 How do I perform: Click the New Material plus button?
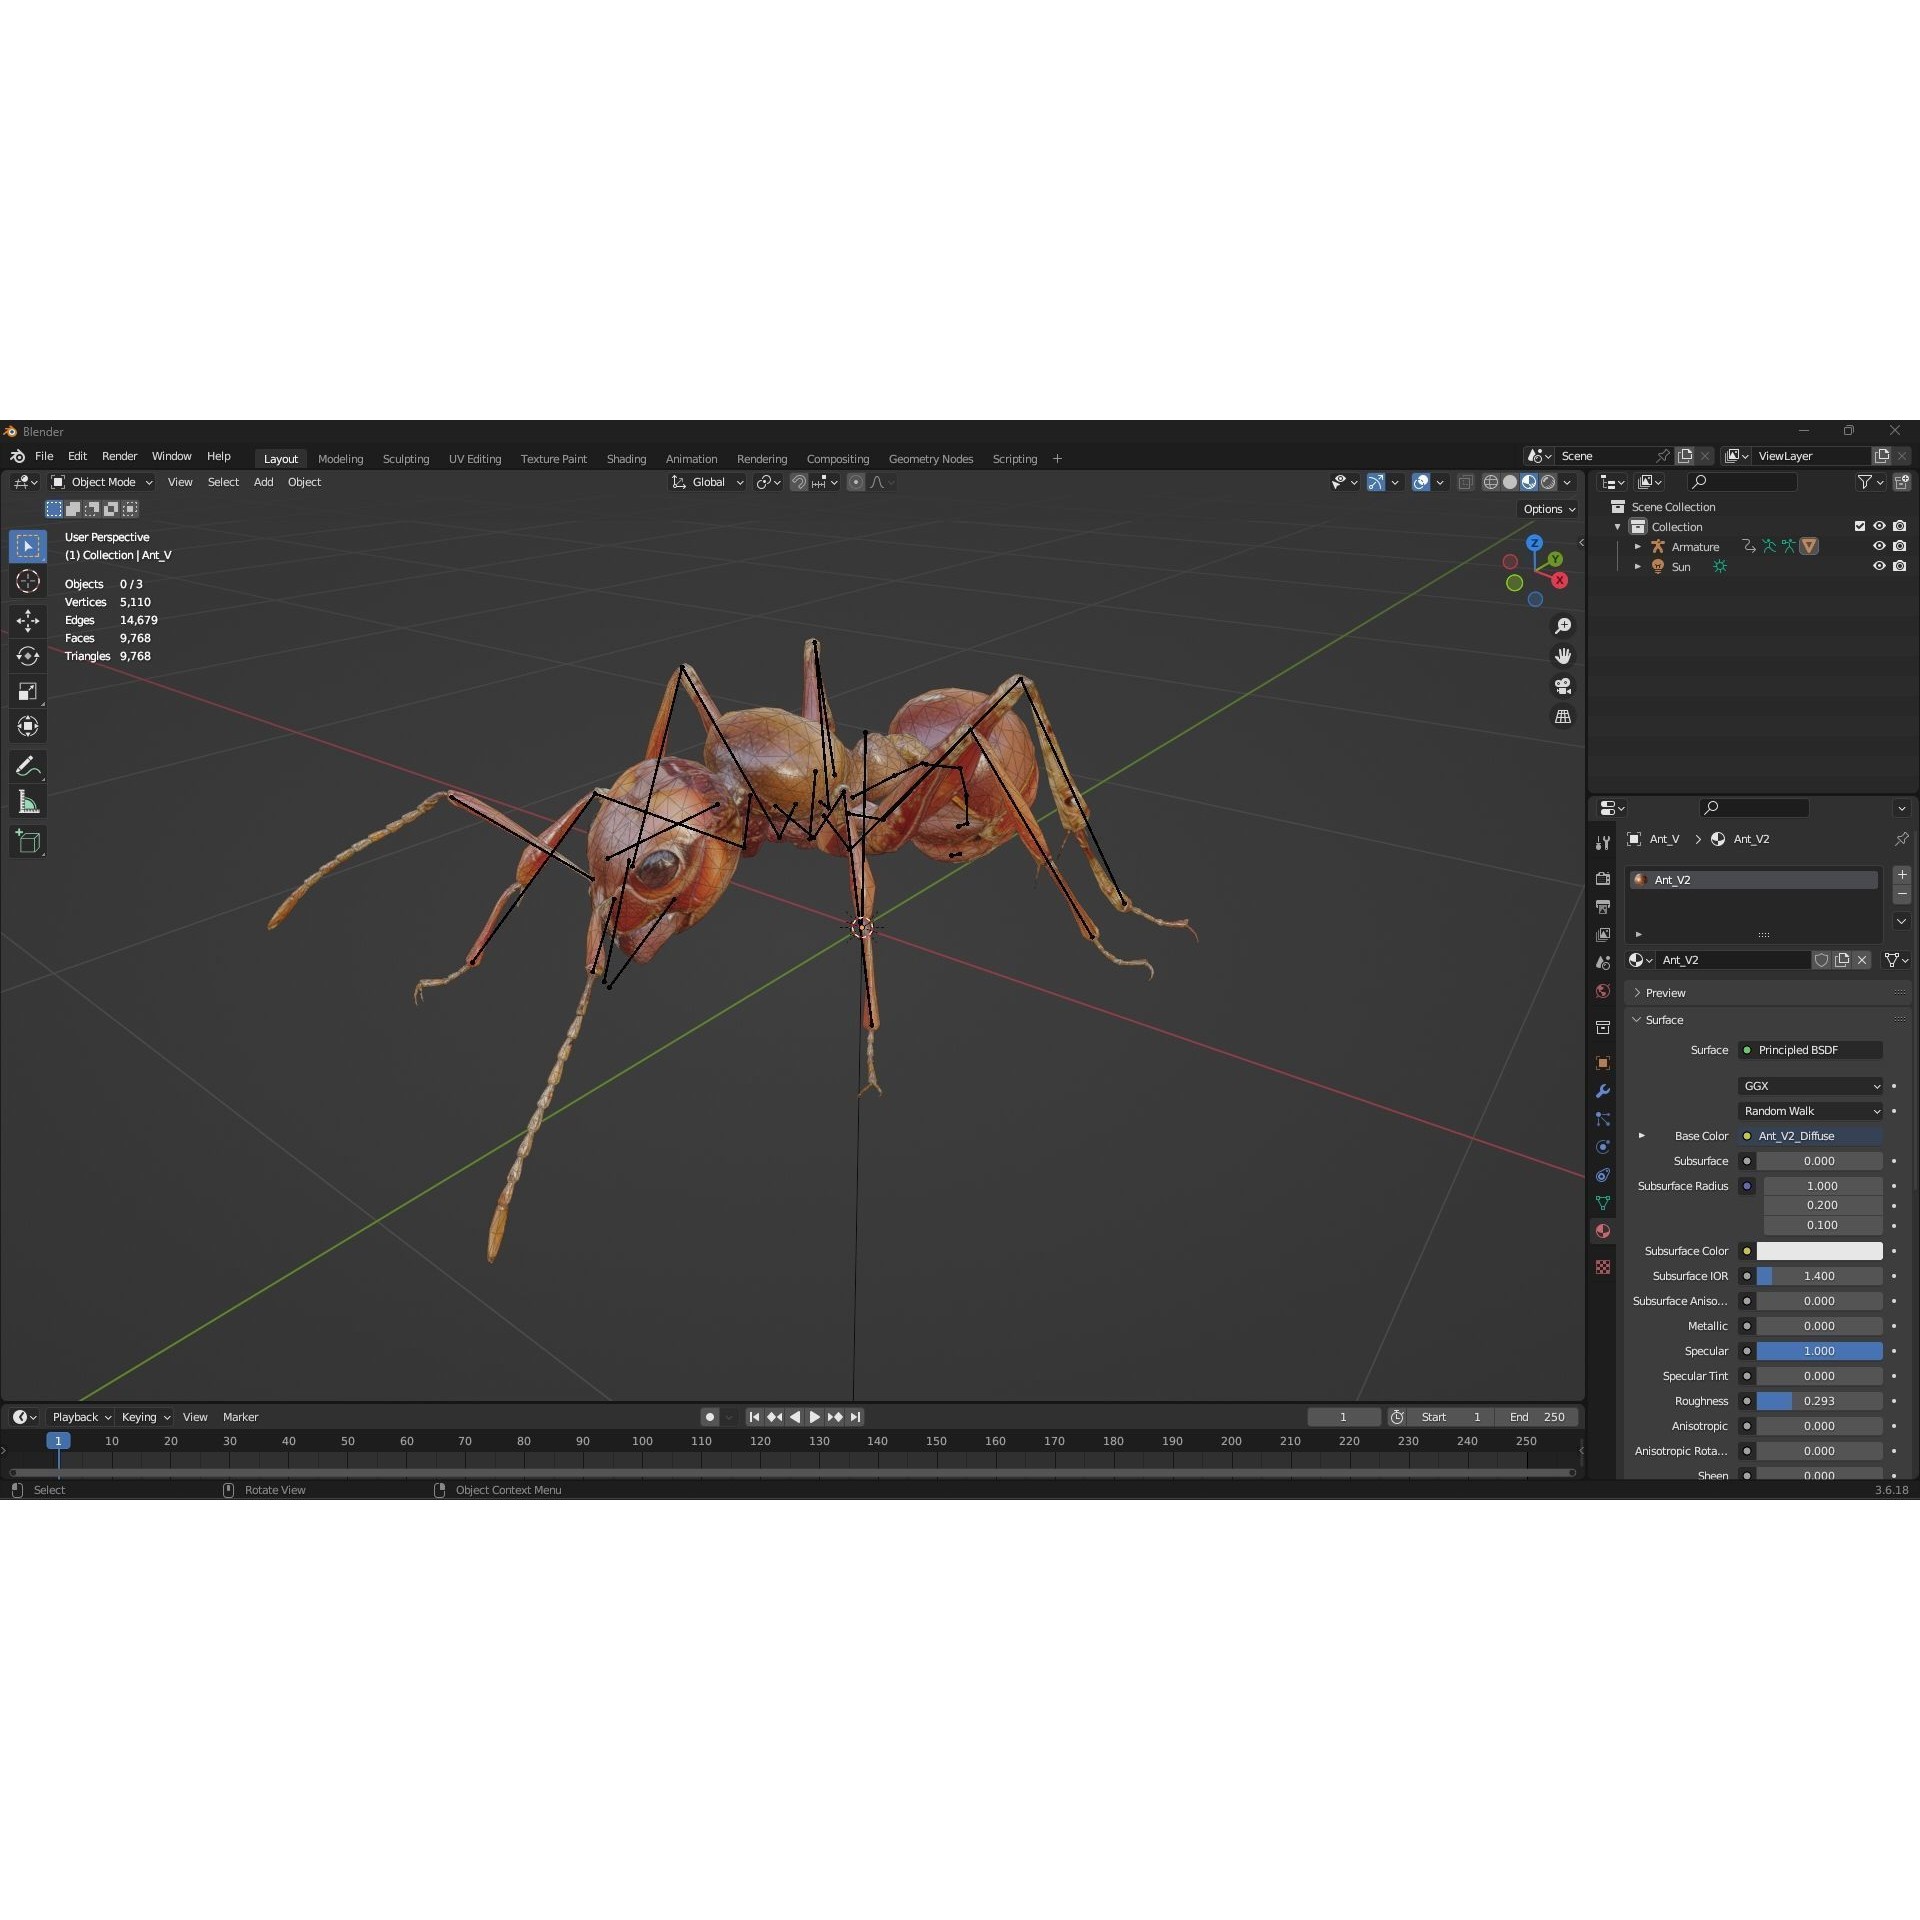1901,874
